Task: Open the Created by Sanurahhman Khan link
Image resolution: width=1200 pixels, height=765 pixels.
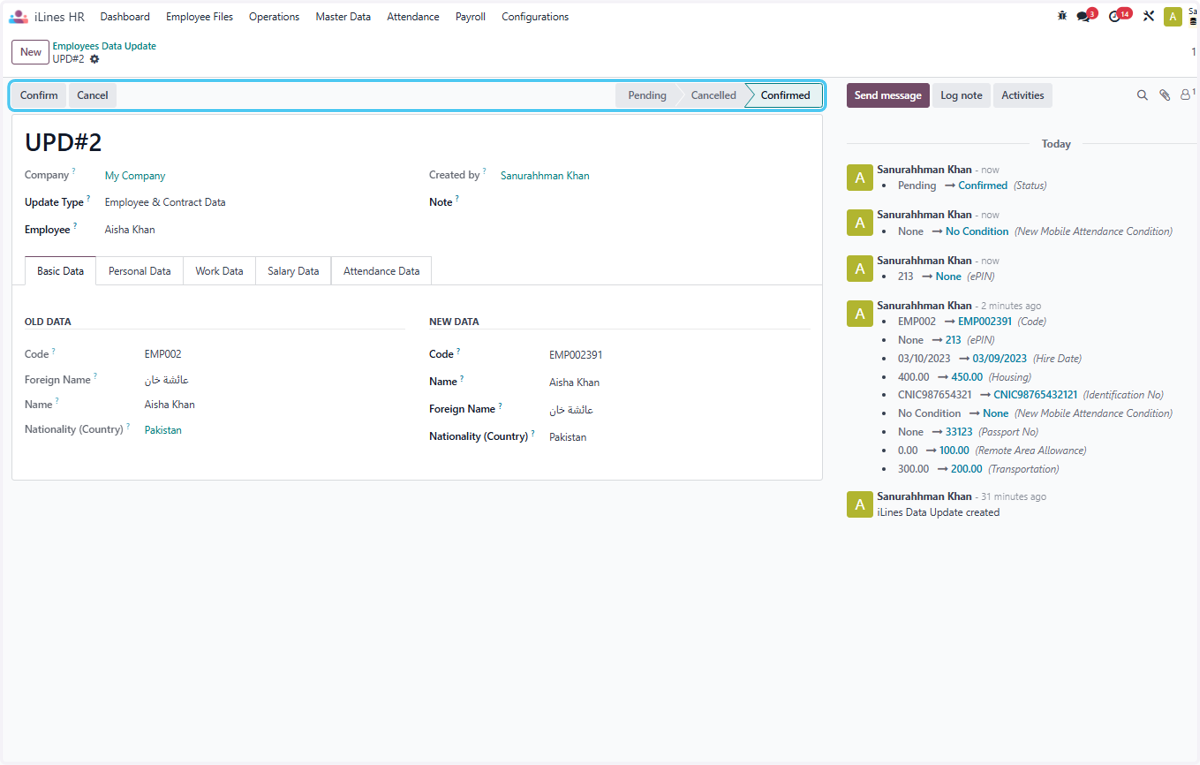Action: (545, 176)
